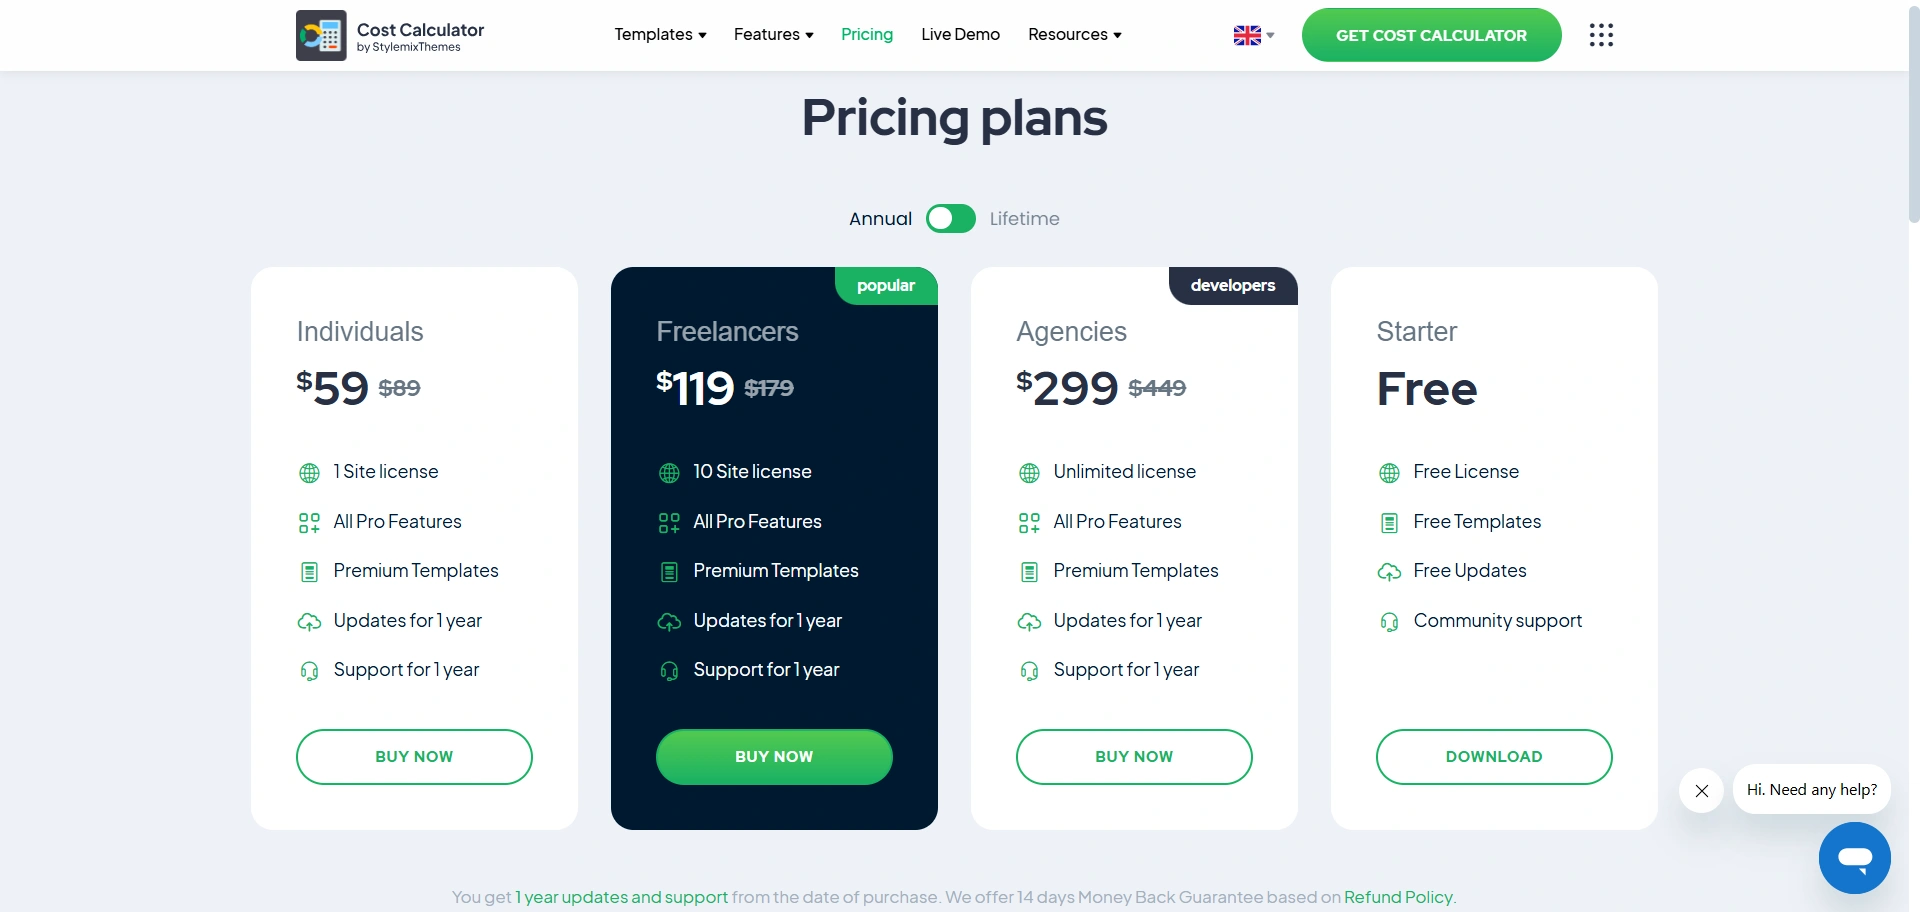This screenshot has width=1920, height=912.
Task: Click the headset icon for Support for 1 year
Action: point(309,671)
